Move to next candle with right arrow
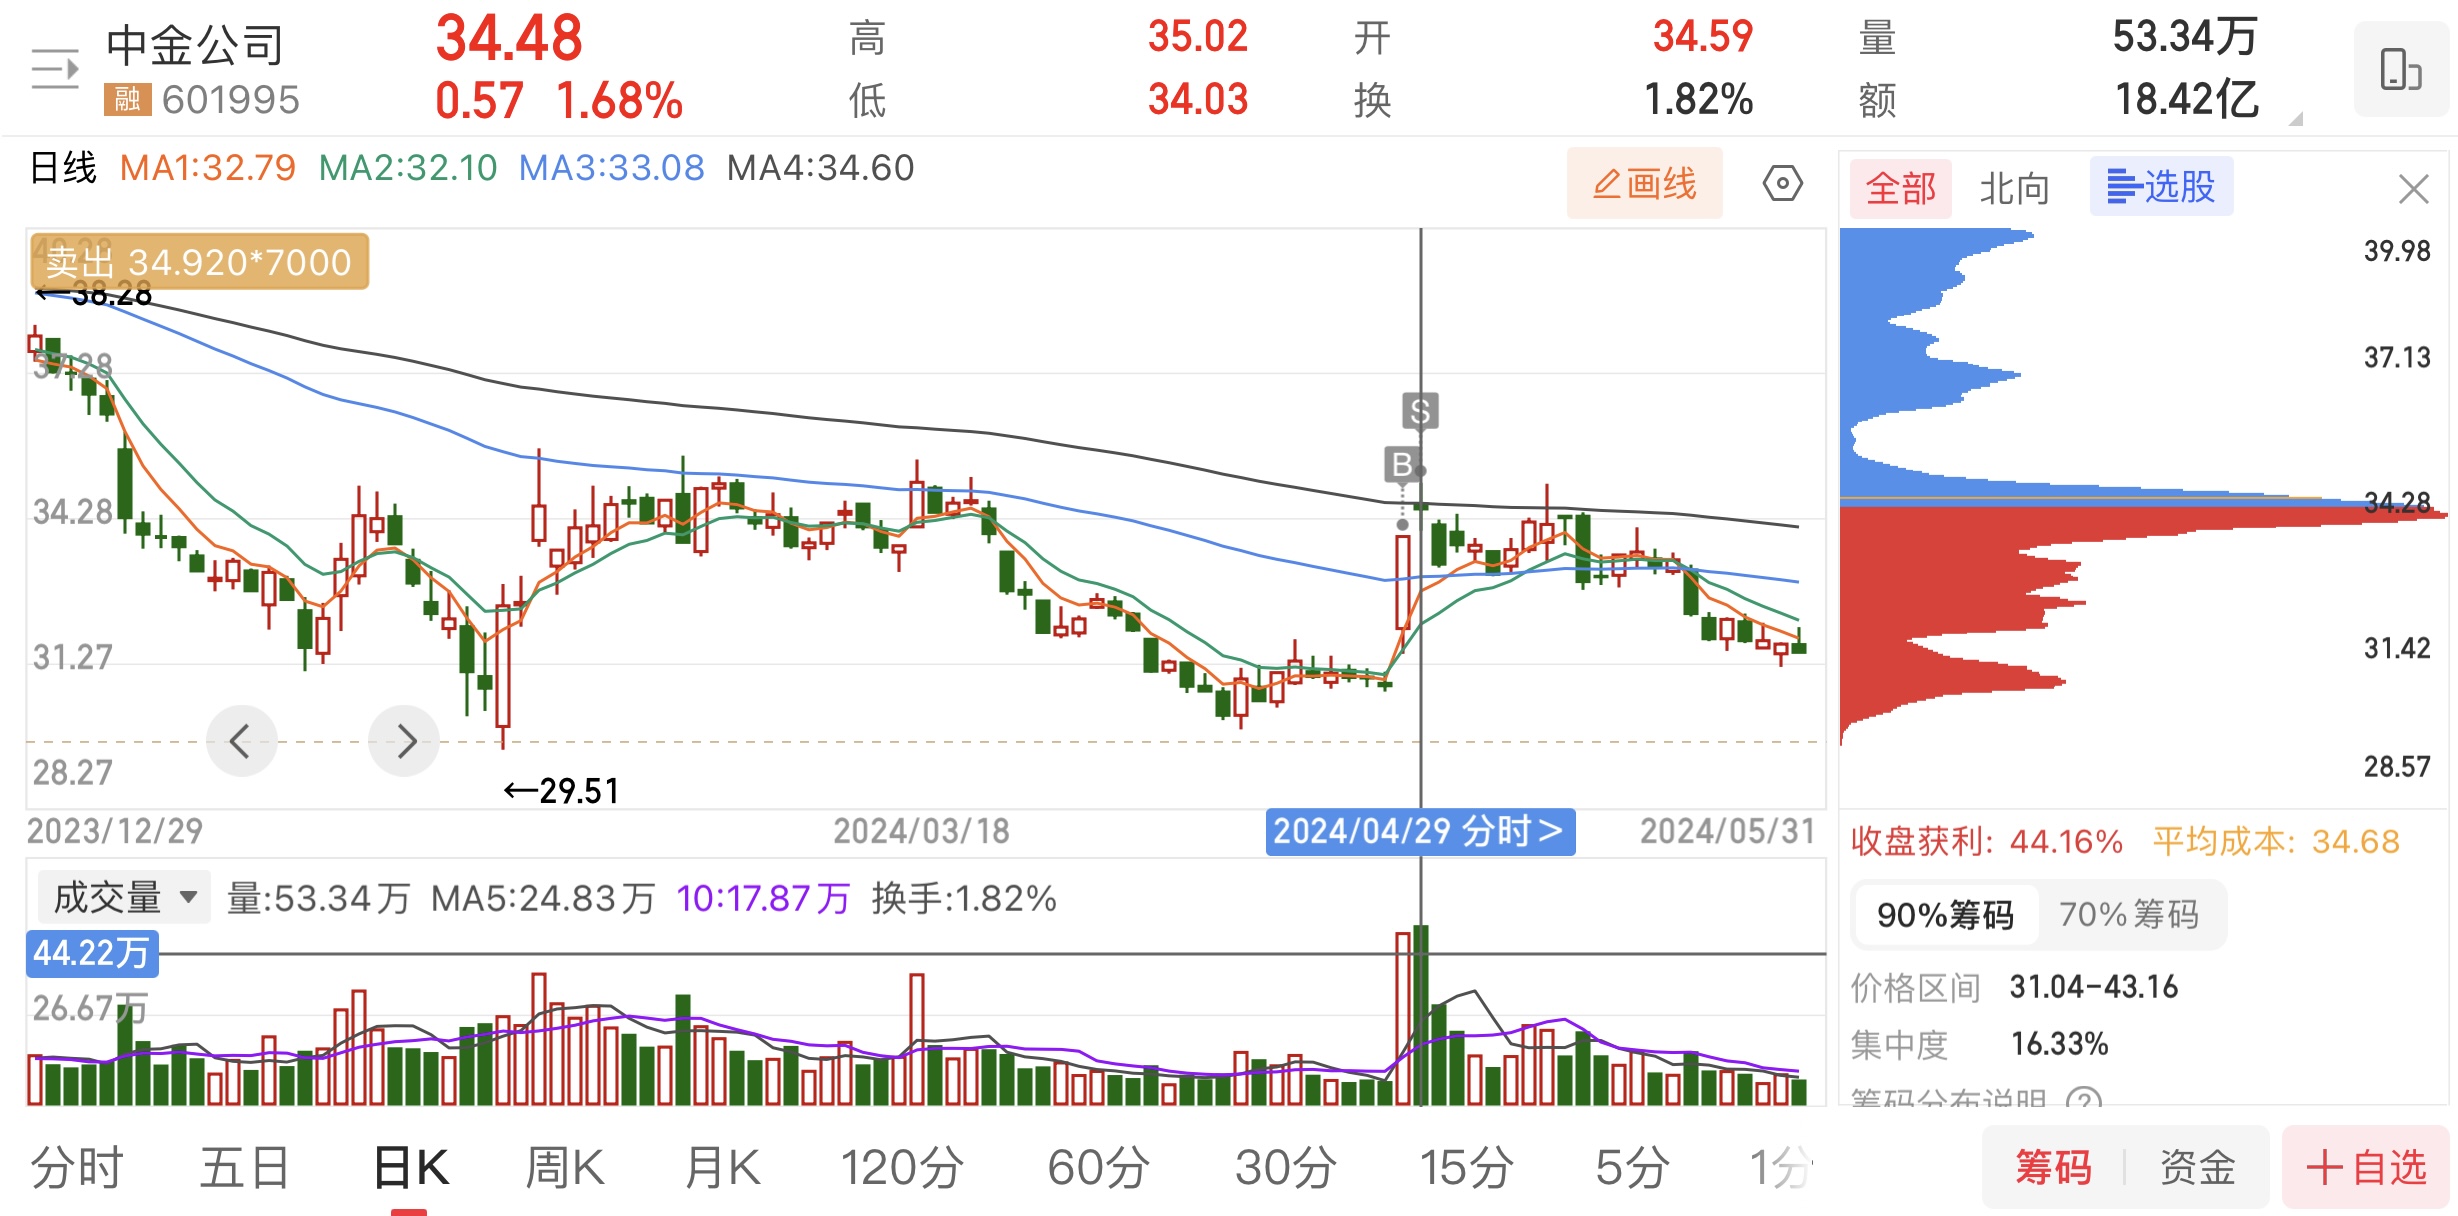The image size is (2458, 1216). coord(404,741)
